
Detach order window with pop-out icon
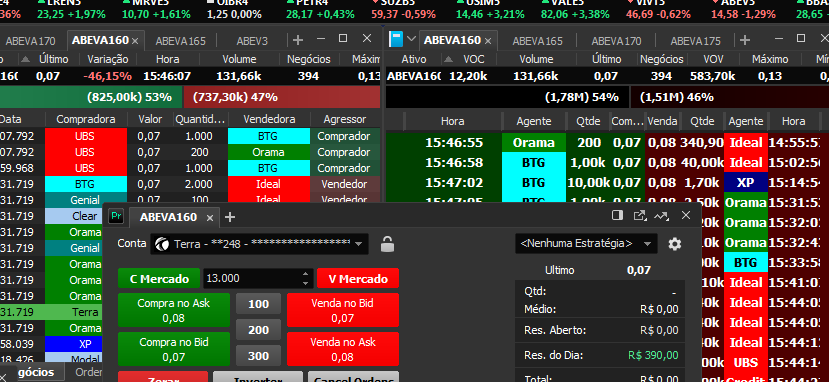coord(639,216)
